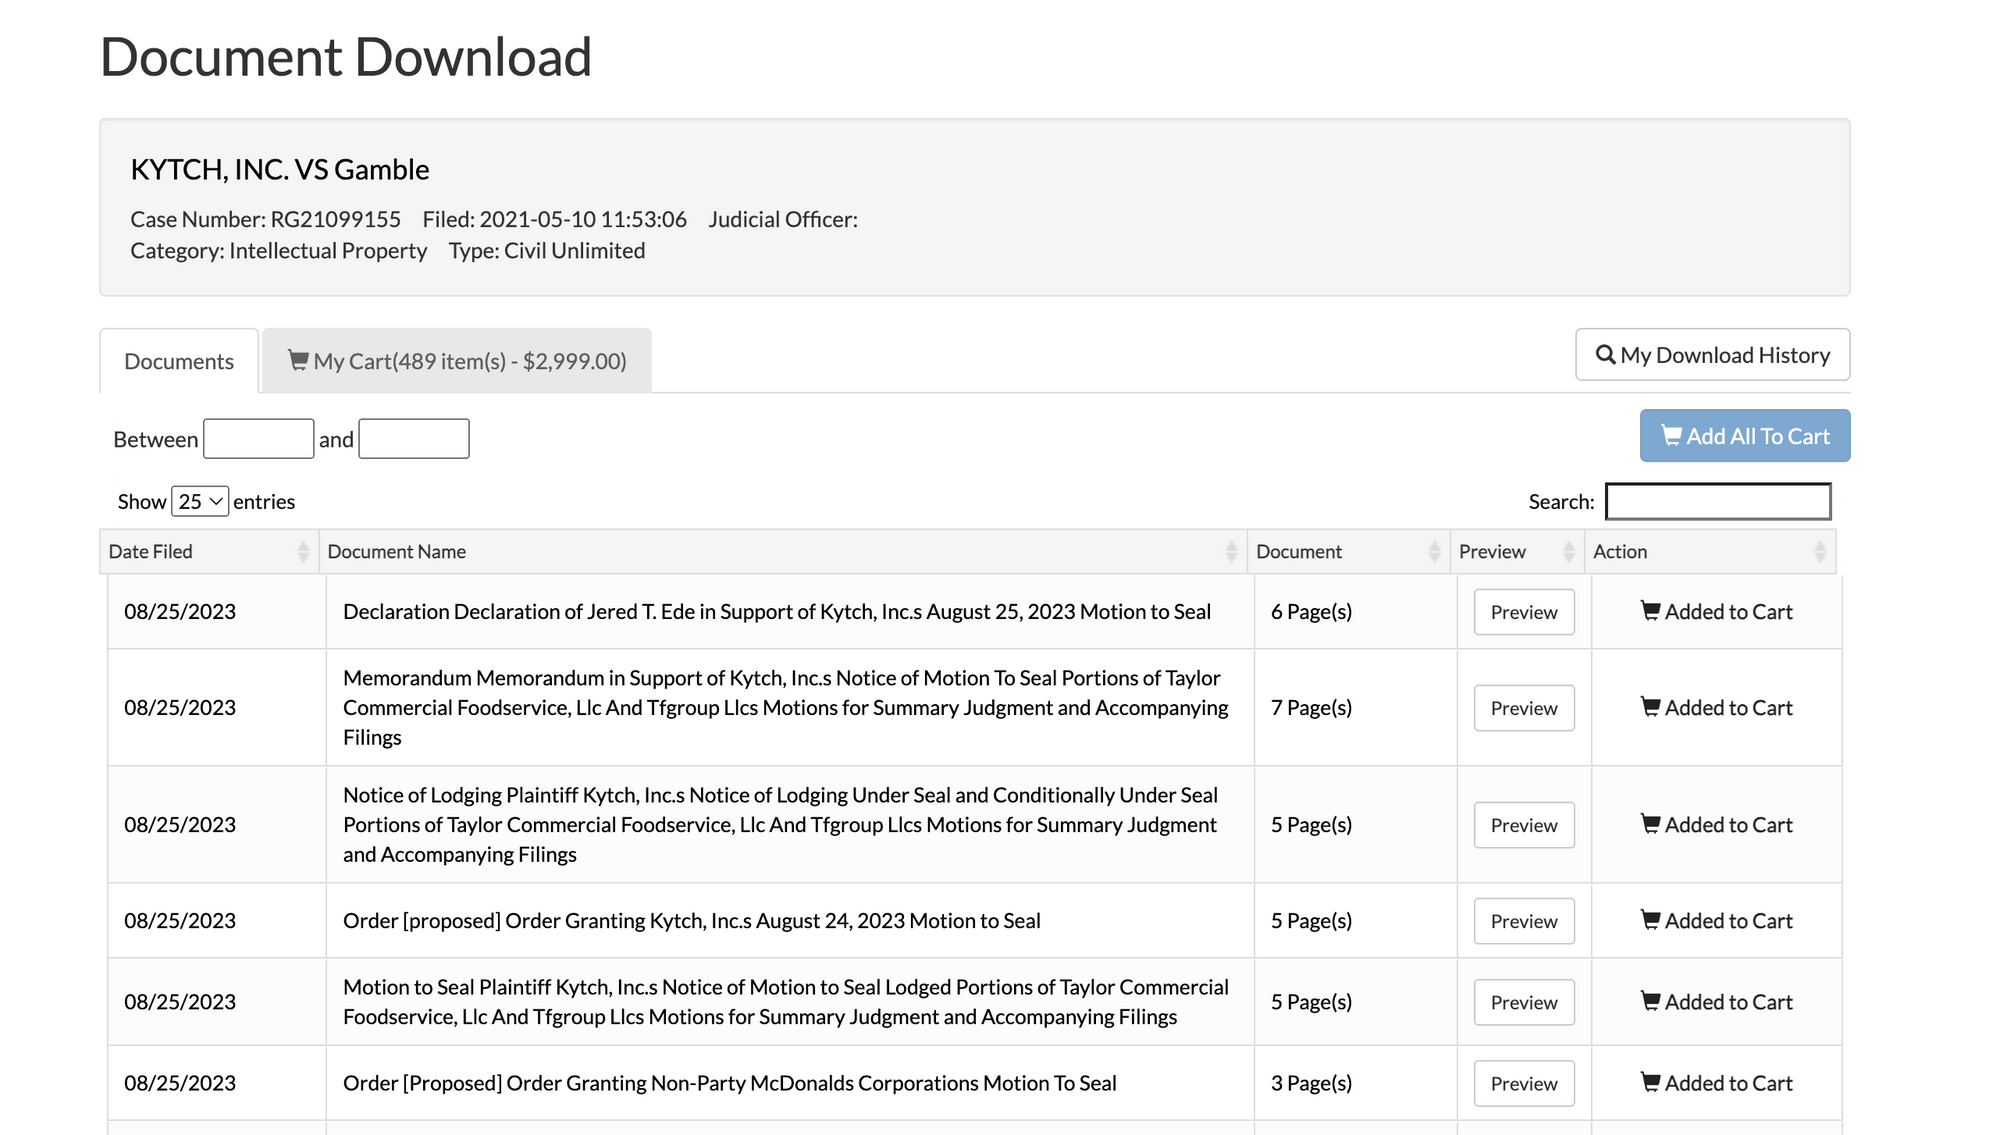Click the end date field after 'and'

413,439
